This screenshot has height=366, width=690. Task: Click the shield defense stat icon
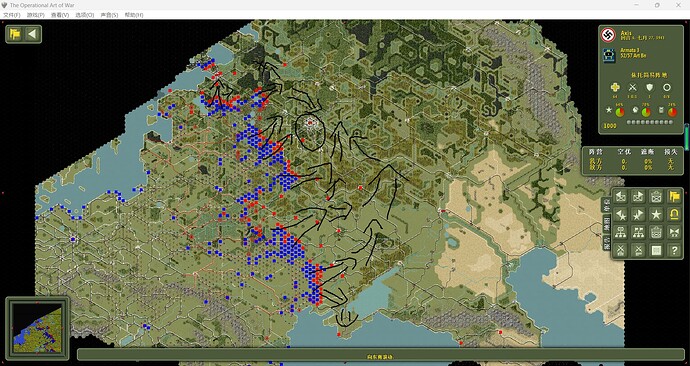[650, 88]
